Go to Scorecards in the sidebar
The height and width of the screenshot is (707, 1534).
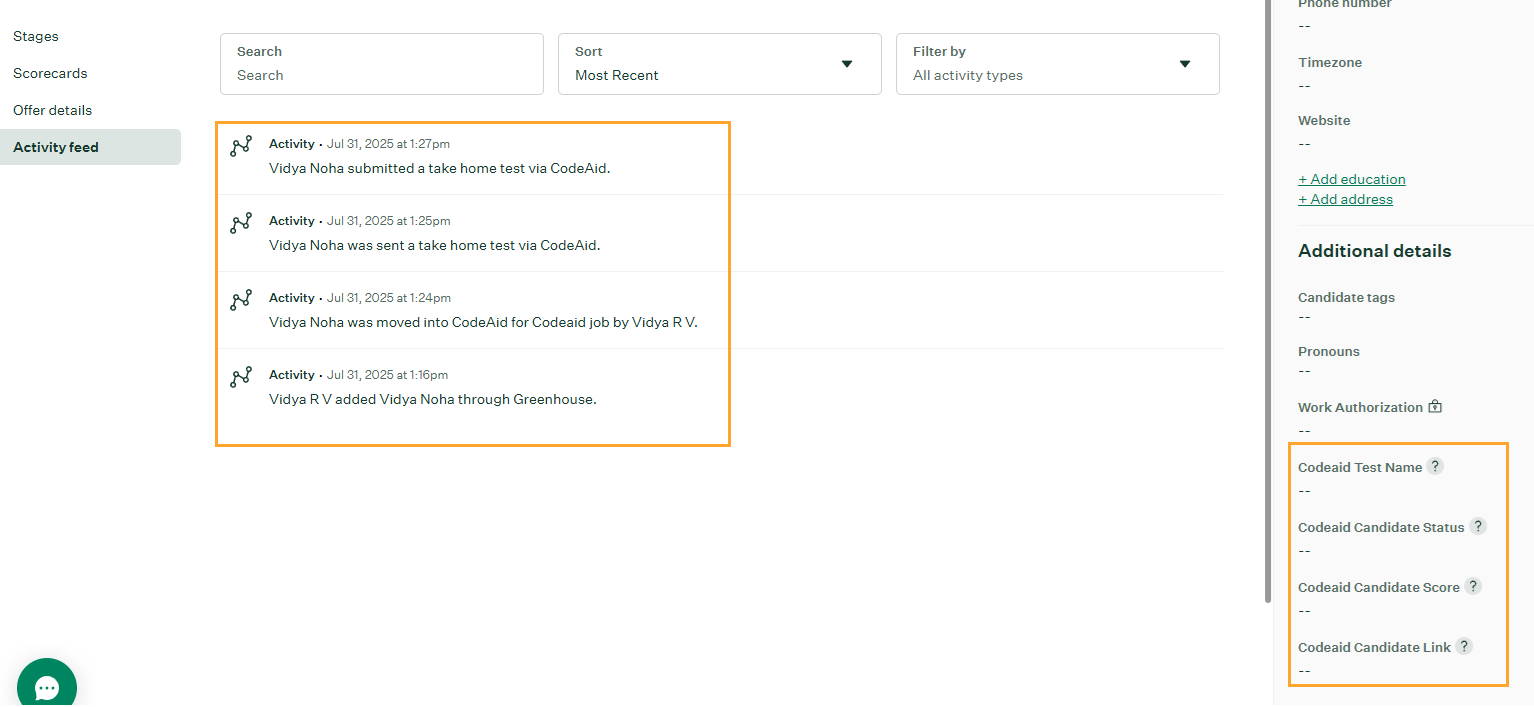click(x=50, y=73)
